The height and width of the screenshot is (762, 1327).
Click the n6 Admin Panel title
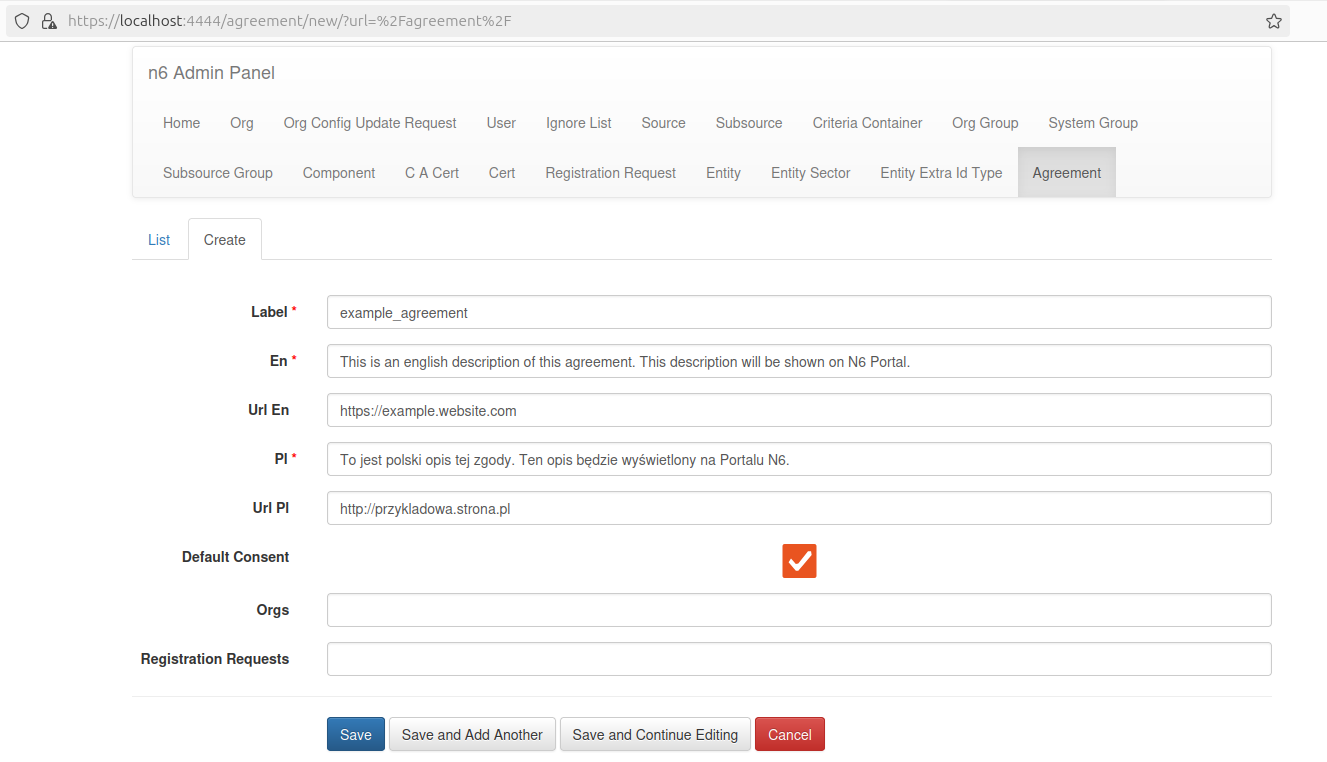[x=211, y=73]
